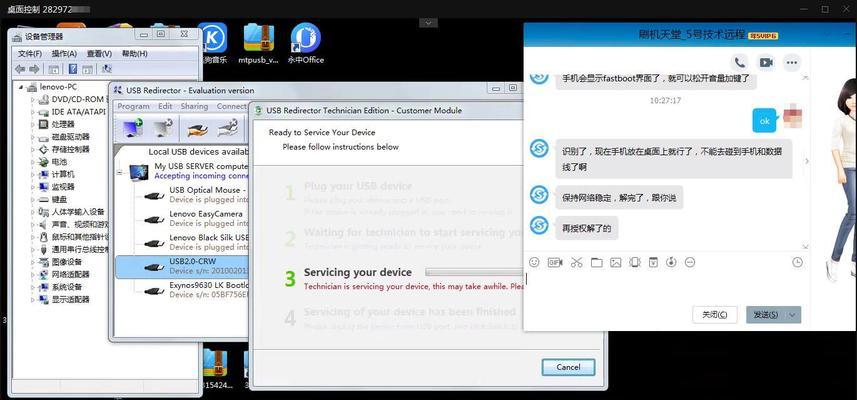Open the Edit menu in USB Redirector
This screenshot has height=400, width=857.
click(165, 106)
